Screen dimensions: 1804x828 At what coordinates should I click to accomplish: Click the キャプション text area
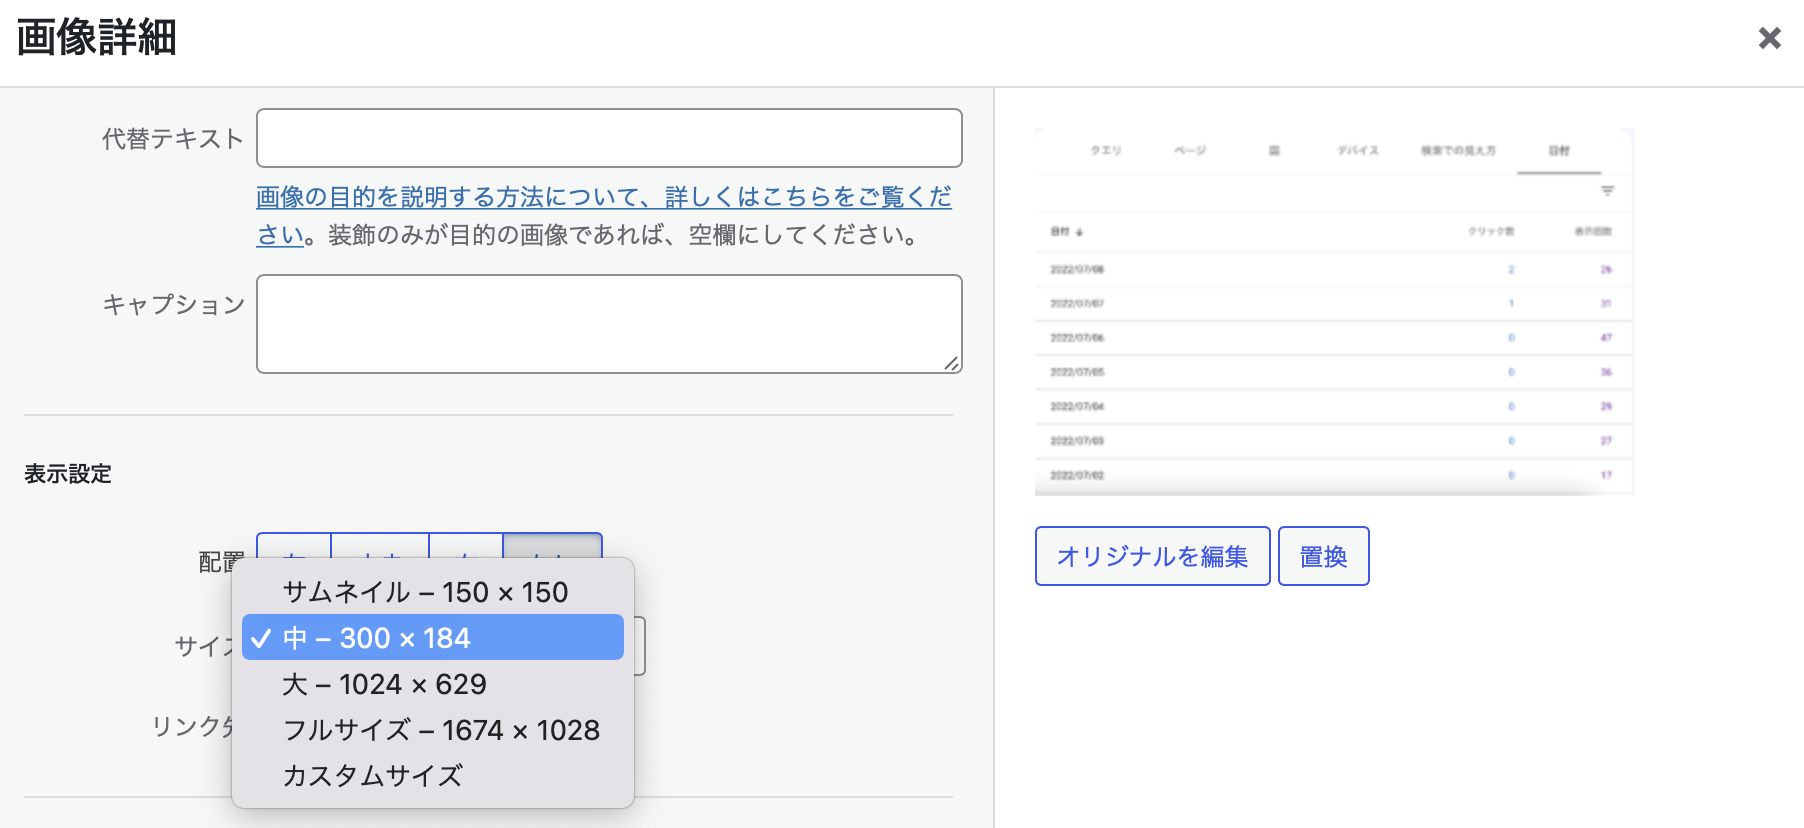(609, 324)
